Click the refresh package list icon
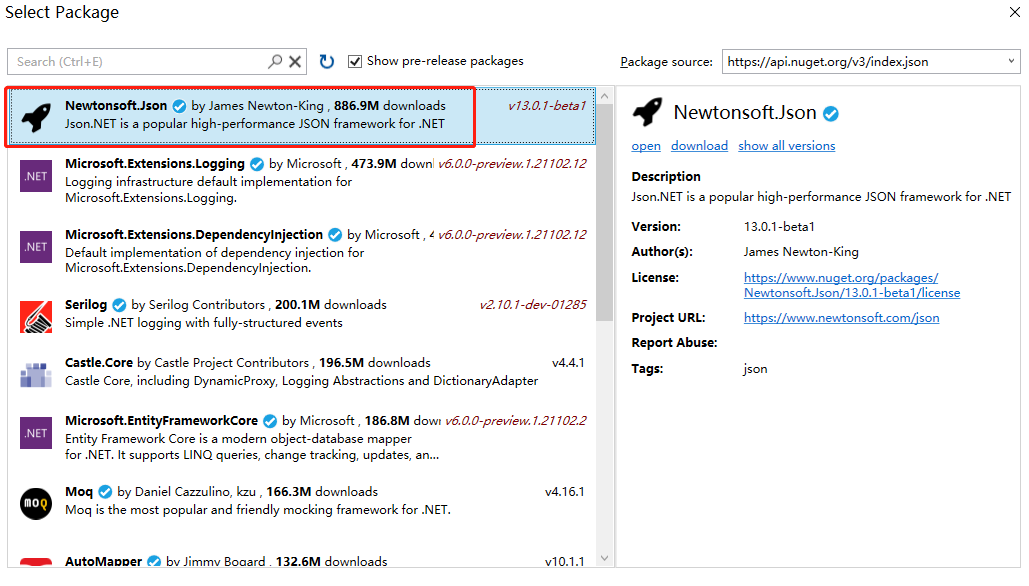 tap(326, 61)
